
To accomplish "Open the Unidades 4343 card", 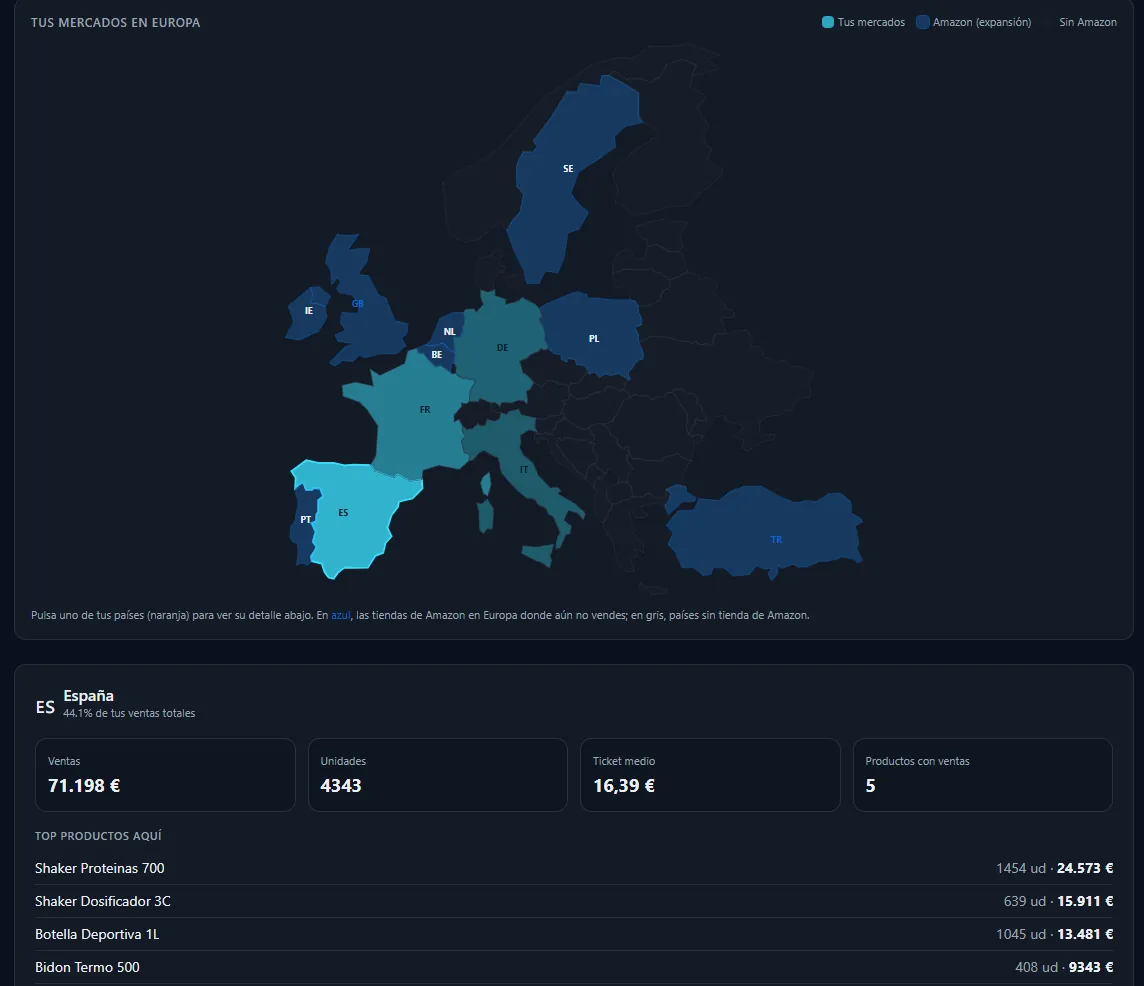I will (438, 774).
